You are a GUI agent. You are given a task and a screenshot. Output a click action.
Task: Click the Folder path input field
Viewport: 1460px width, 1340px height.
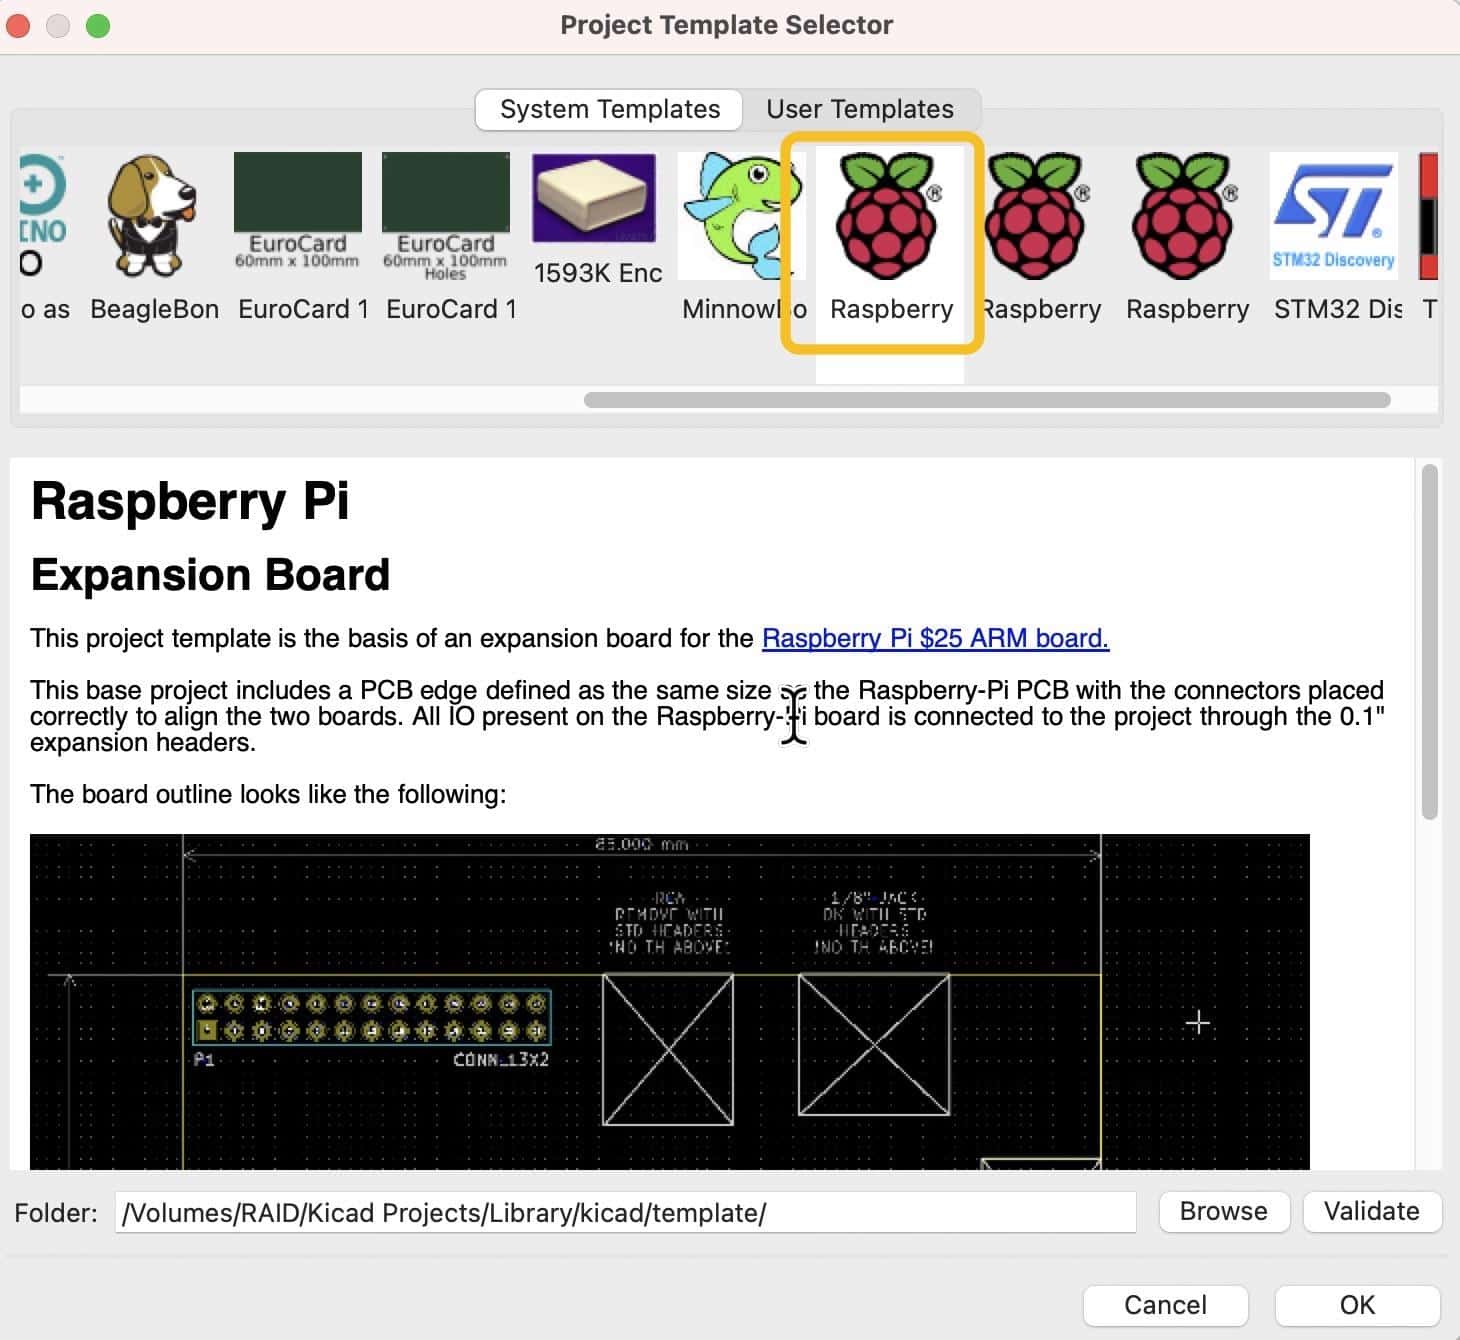point(625,1212)
